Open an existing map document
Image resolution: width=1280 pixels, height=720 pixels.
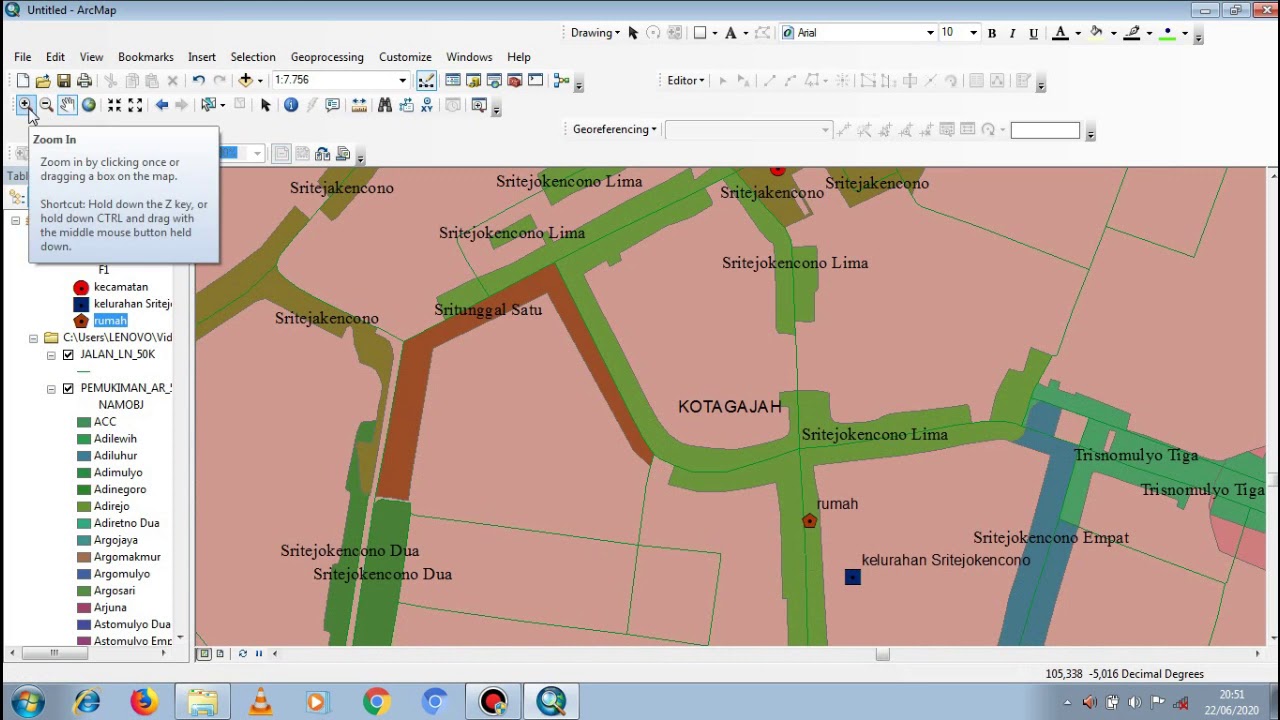coord(43,80)
